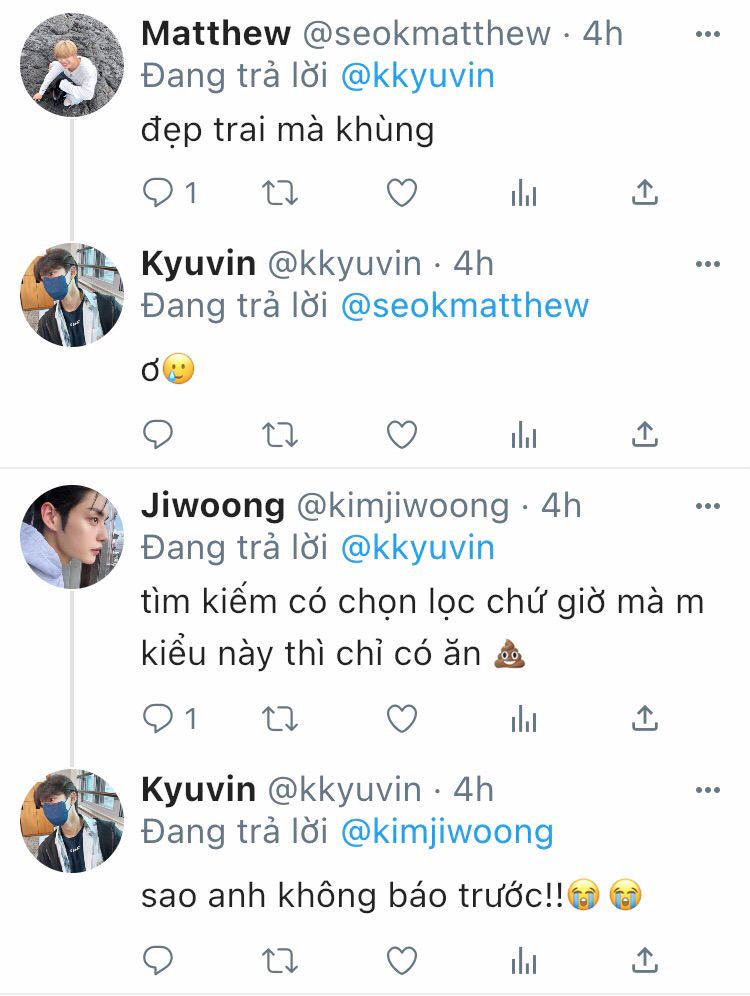
Task: Open more options on Kyuvin's last reply
Action: [708, 790]
